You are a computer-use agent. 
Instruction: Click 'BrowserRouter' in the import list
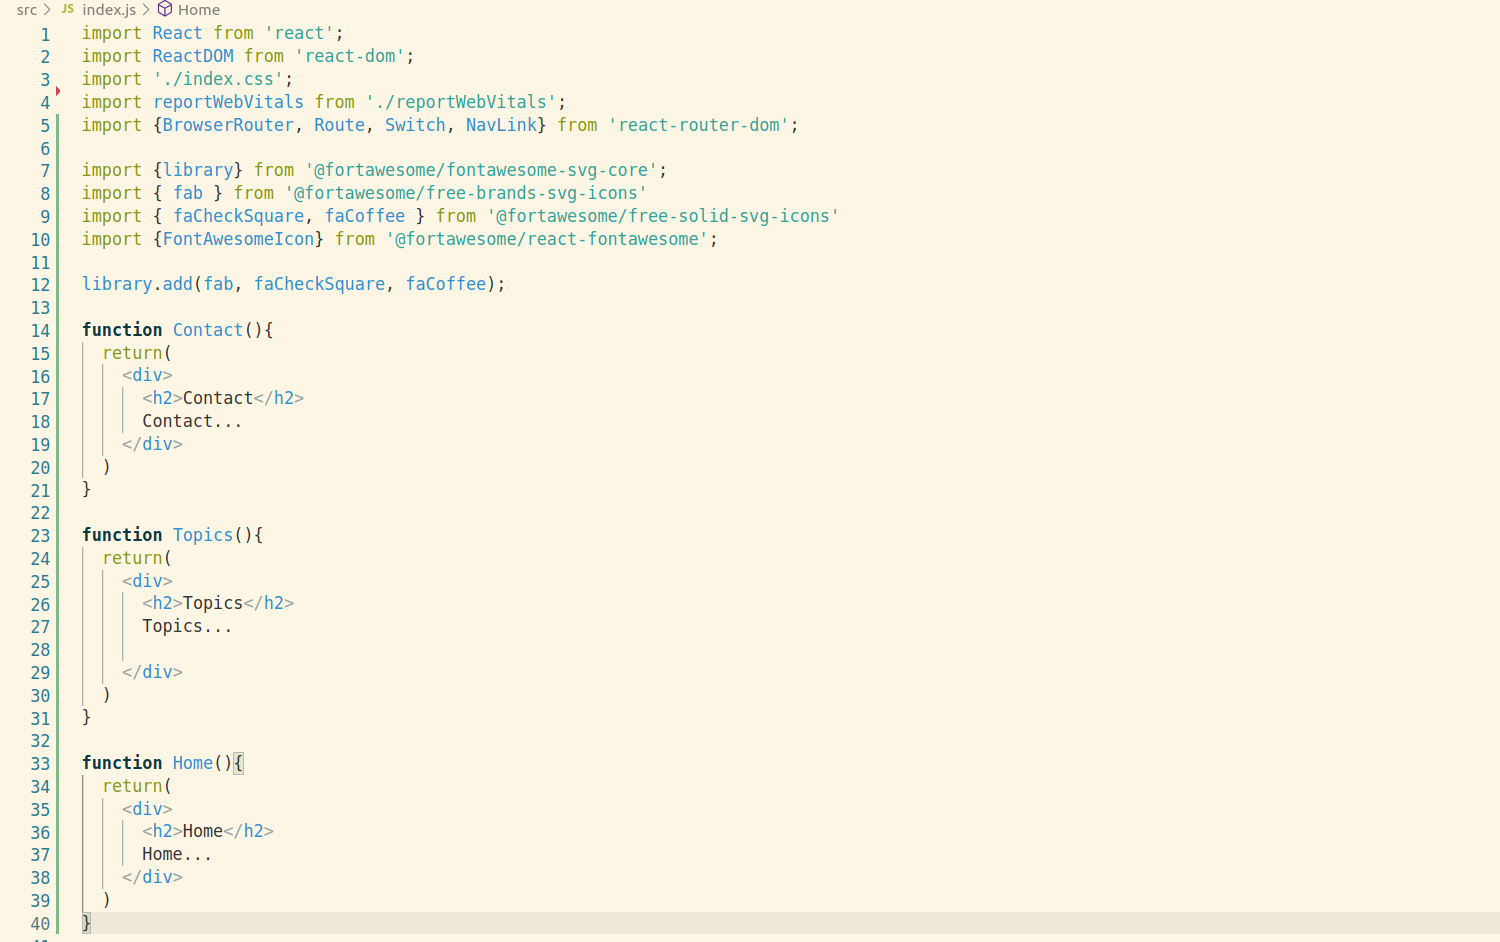[x=228, y=125]
